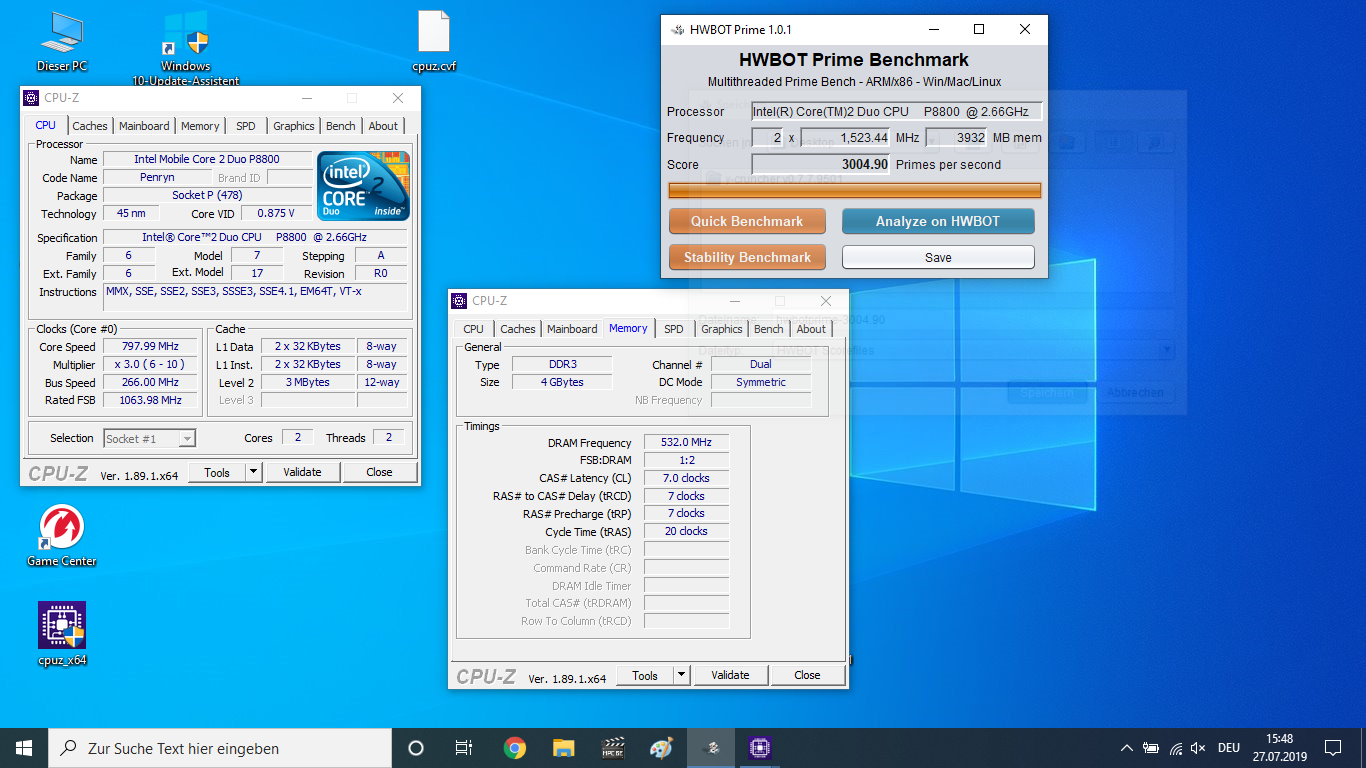Open the Paint palette taskbar icon
Image resolution: width=1366 pixels, height=768 pixels.
[x=661, y=748]
